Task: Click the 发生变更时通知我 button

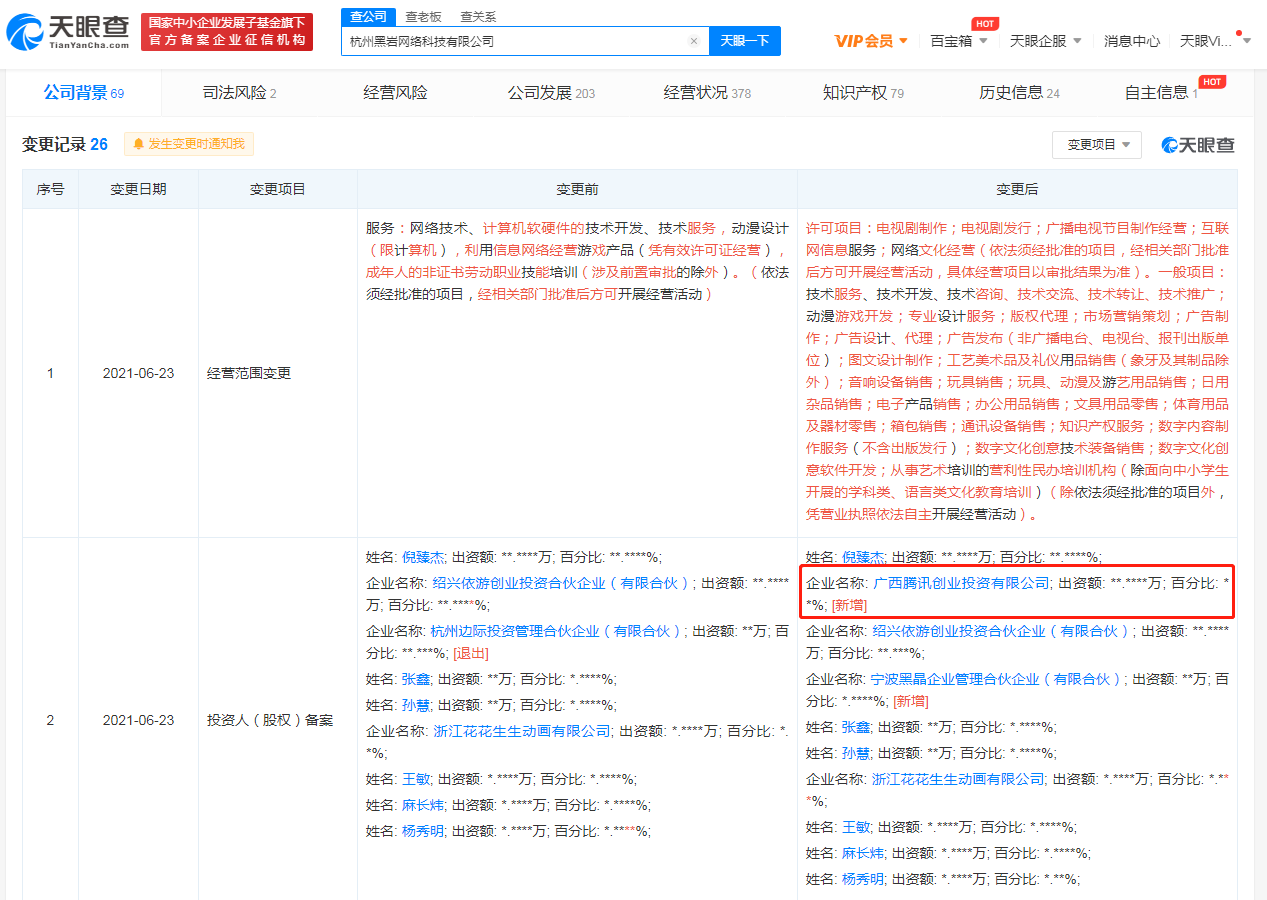Action: tap(189, 144)
